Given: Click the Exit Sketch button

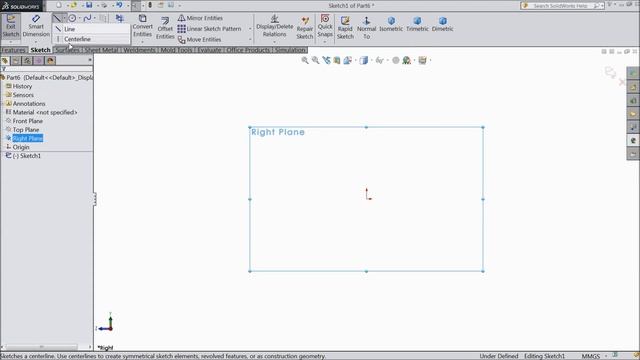Looking at the screenshot, I should (11, 26).
